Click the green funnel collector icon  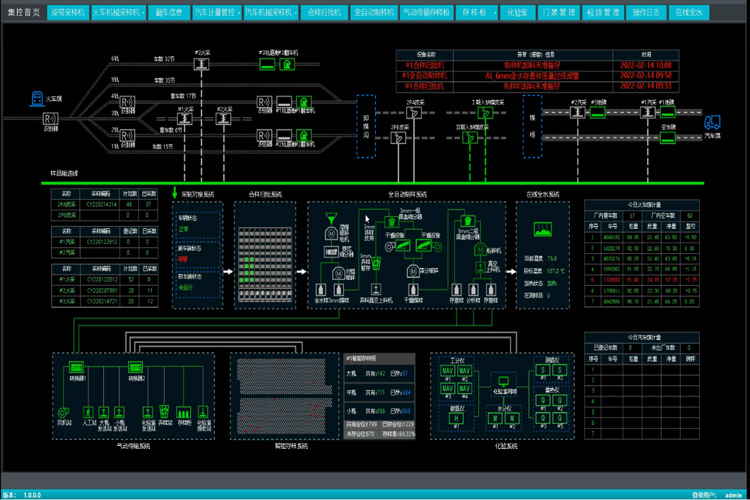tap(329, 215)
